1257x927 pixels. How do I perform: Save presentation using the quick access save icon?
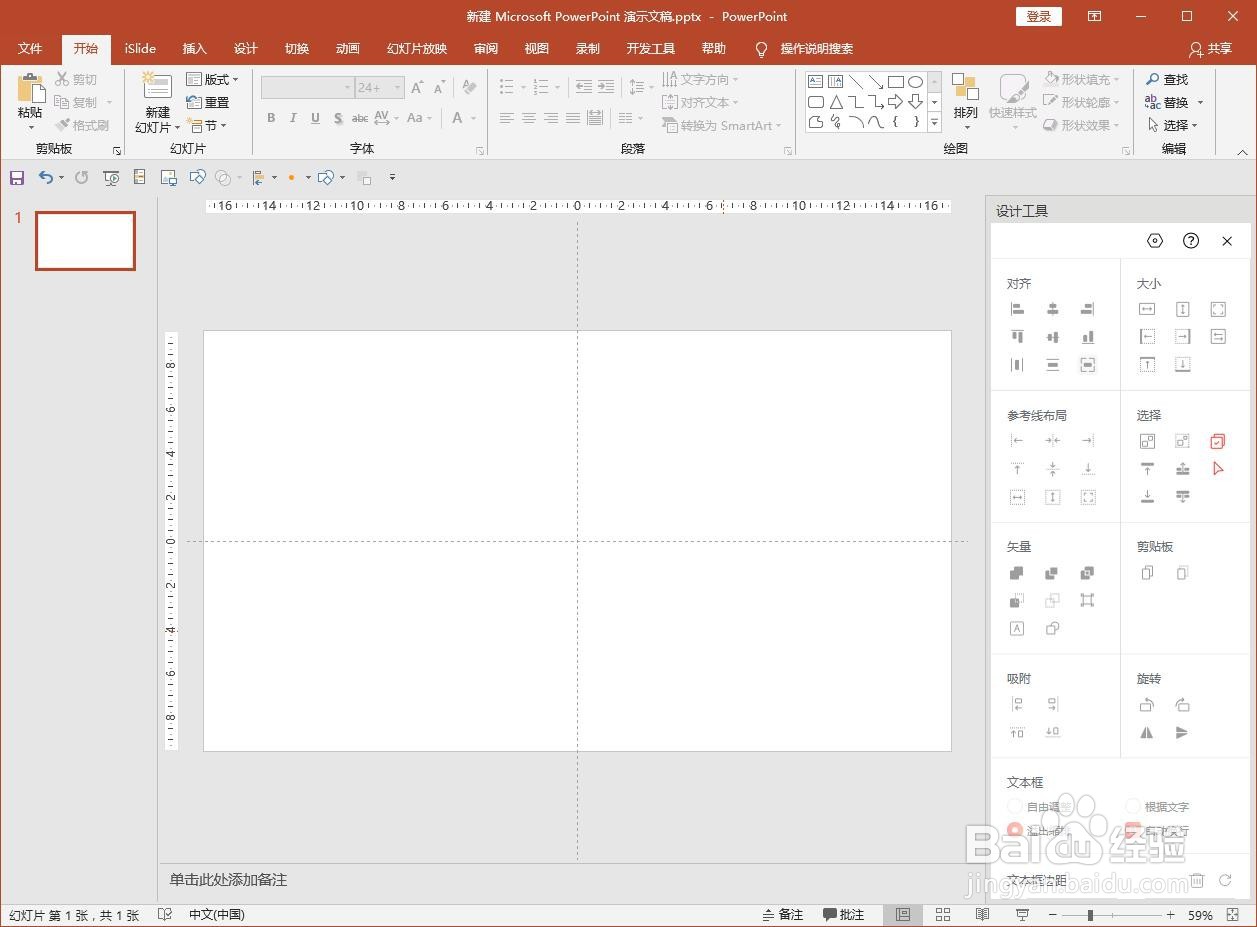coord(17,177)
